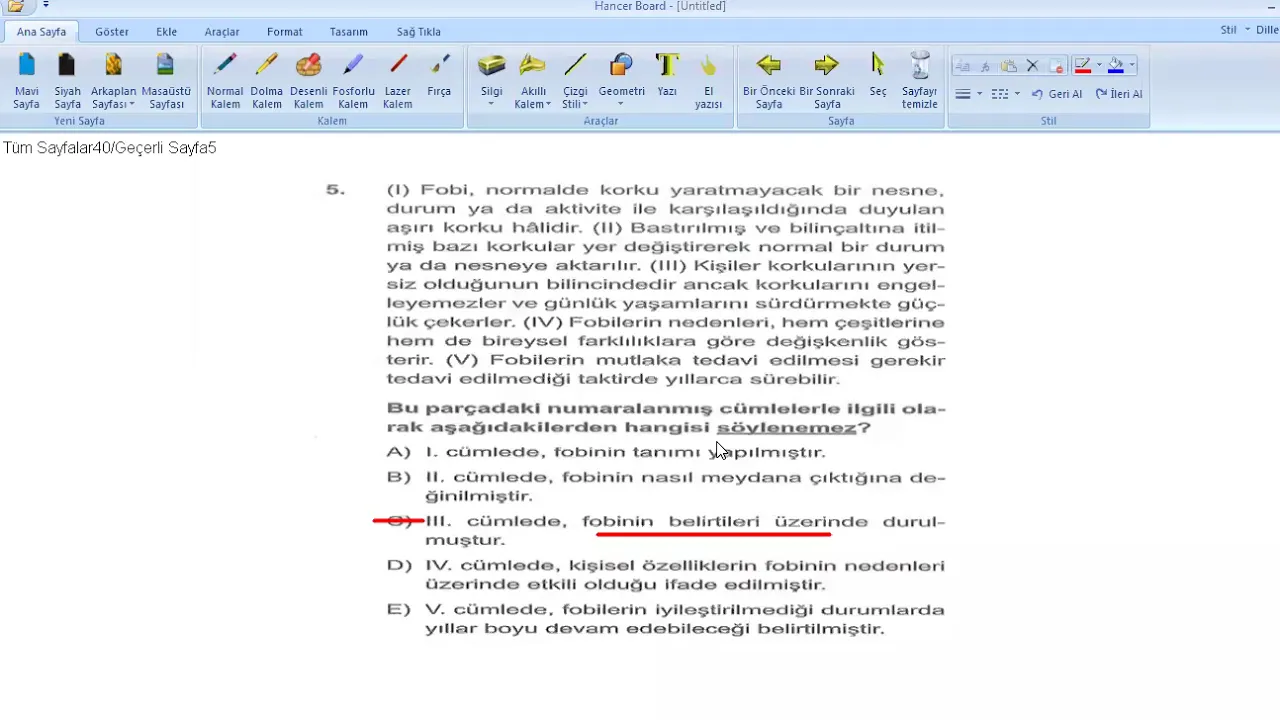Open the Ekle ribbon tab
Screen dimensions: 1280x720
166,32
